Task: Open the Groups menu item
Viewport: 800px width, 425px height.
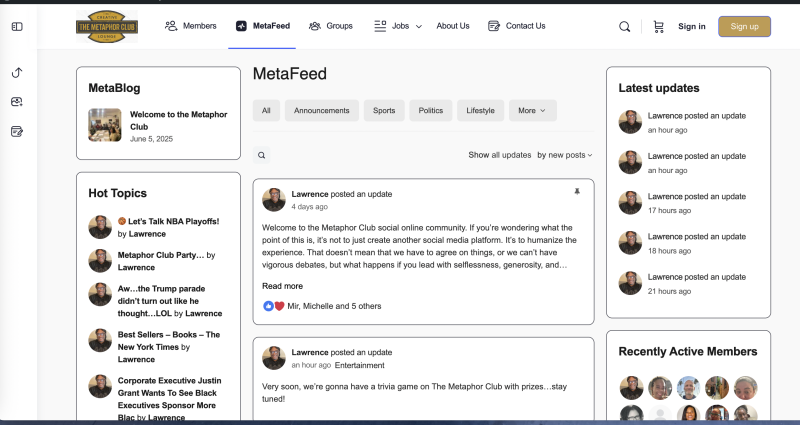Action: tap(331, 26)
